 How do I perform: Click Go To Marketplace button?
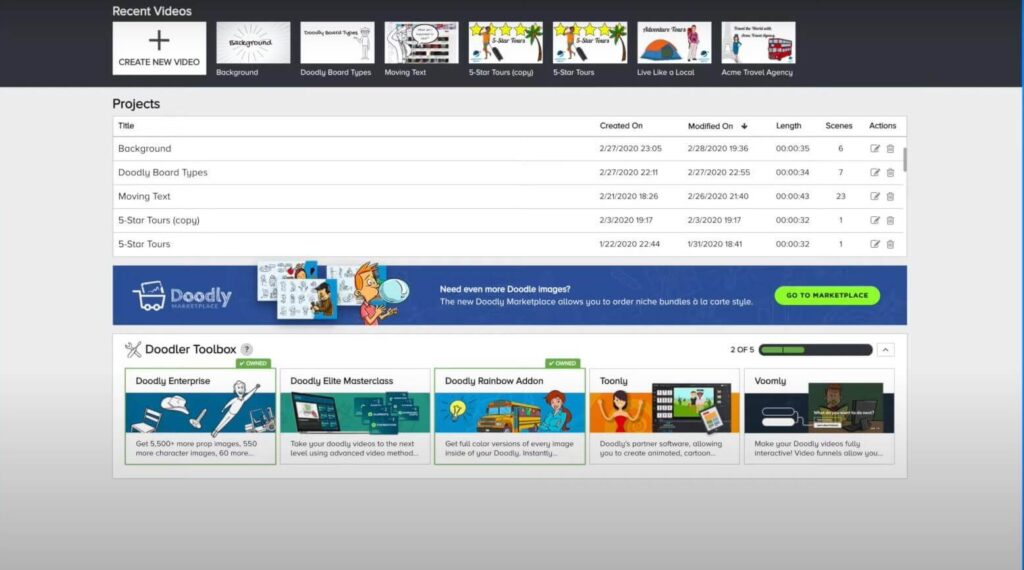(827, 295)
